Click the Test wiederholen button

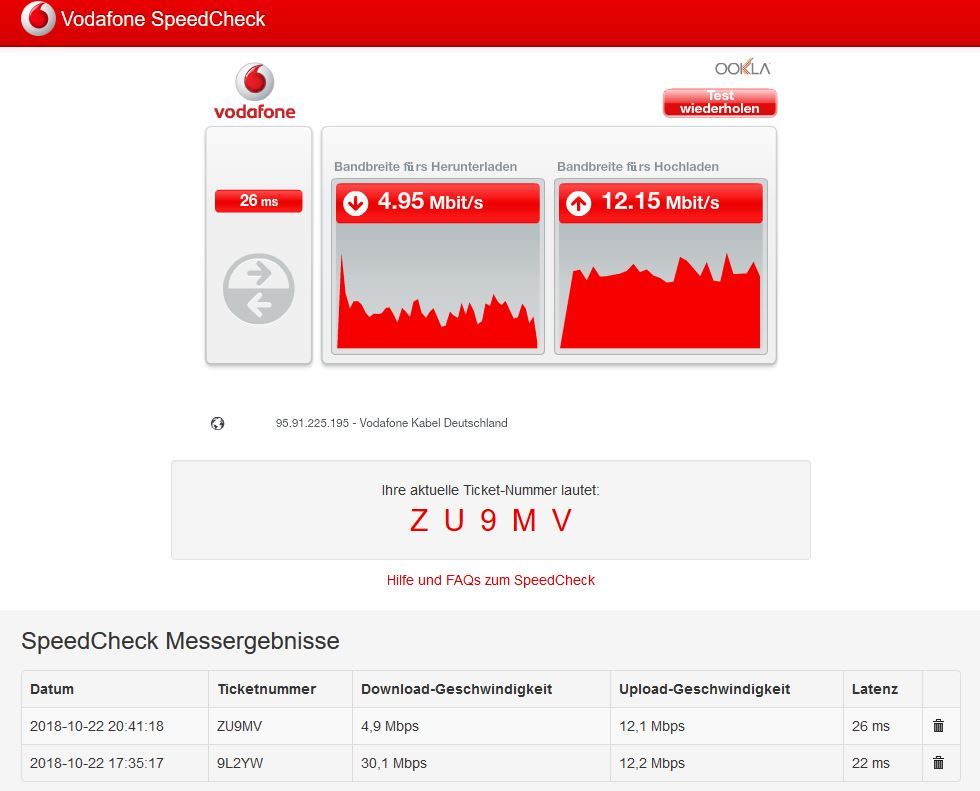pyautogui.click(x=719, y=102)
